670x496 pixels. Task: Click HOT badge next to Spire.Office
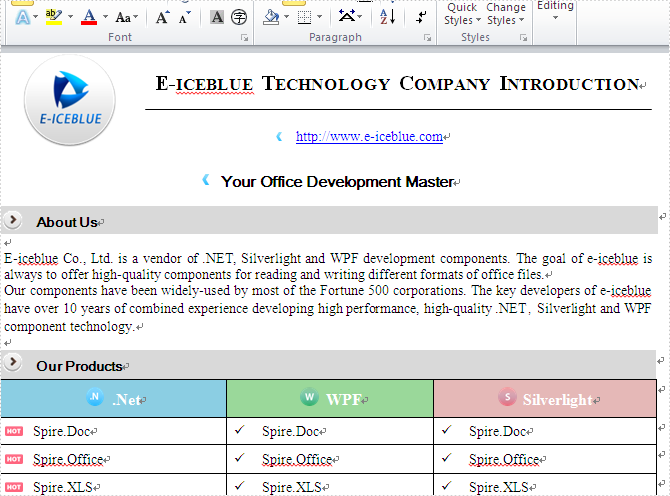pyautogui.click(x=14, y=459)
